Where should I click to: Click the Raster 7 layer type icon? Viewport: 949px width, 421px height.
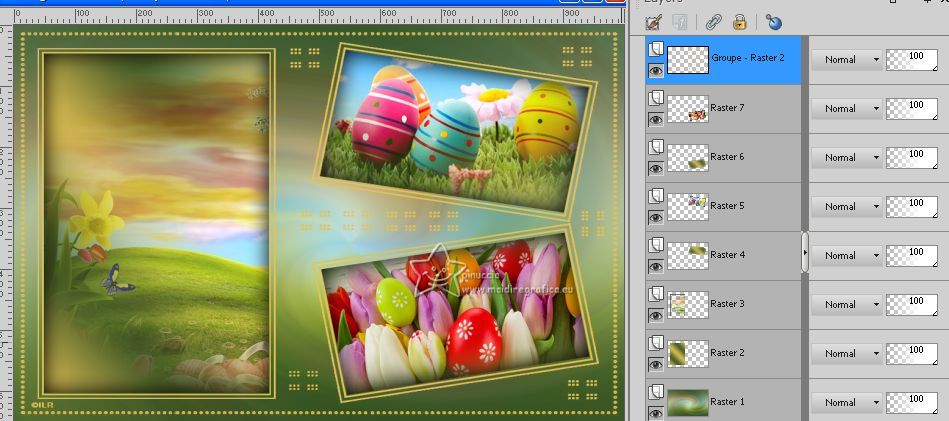656,98
